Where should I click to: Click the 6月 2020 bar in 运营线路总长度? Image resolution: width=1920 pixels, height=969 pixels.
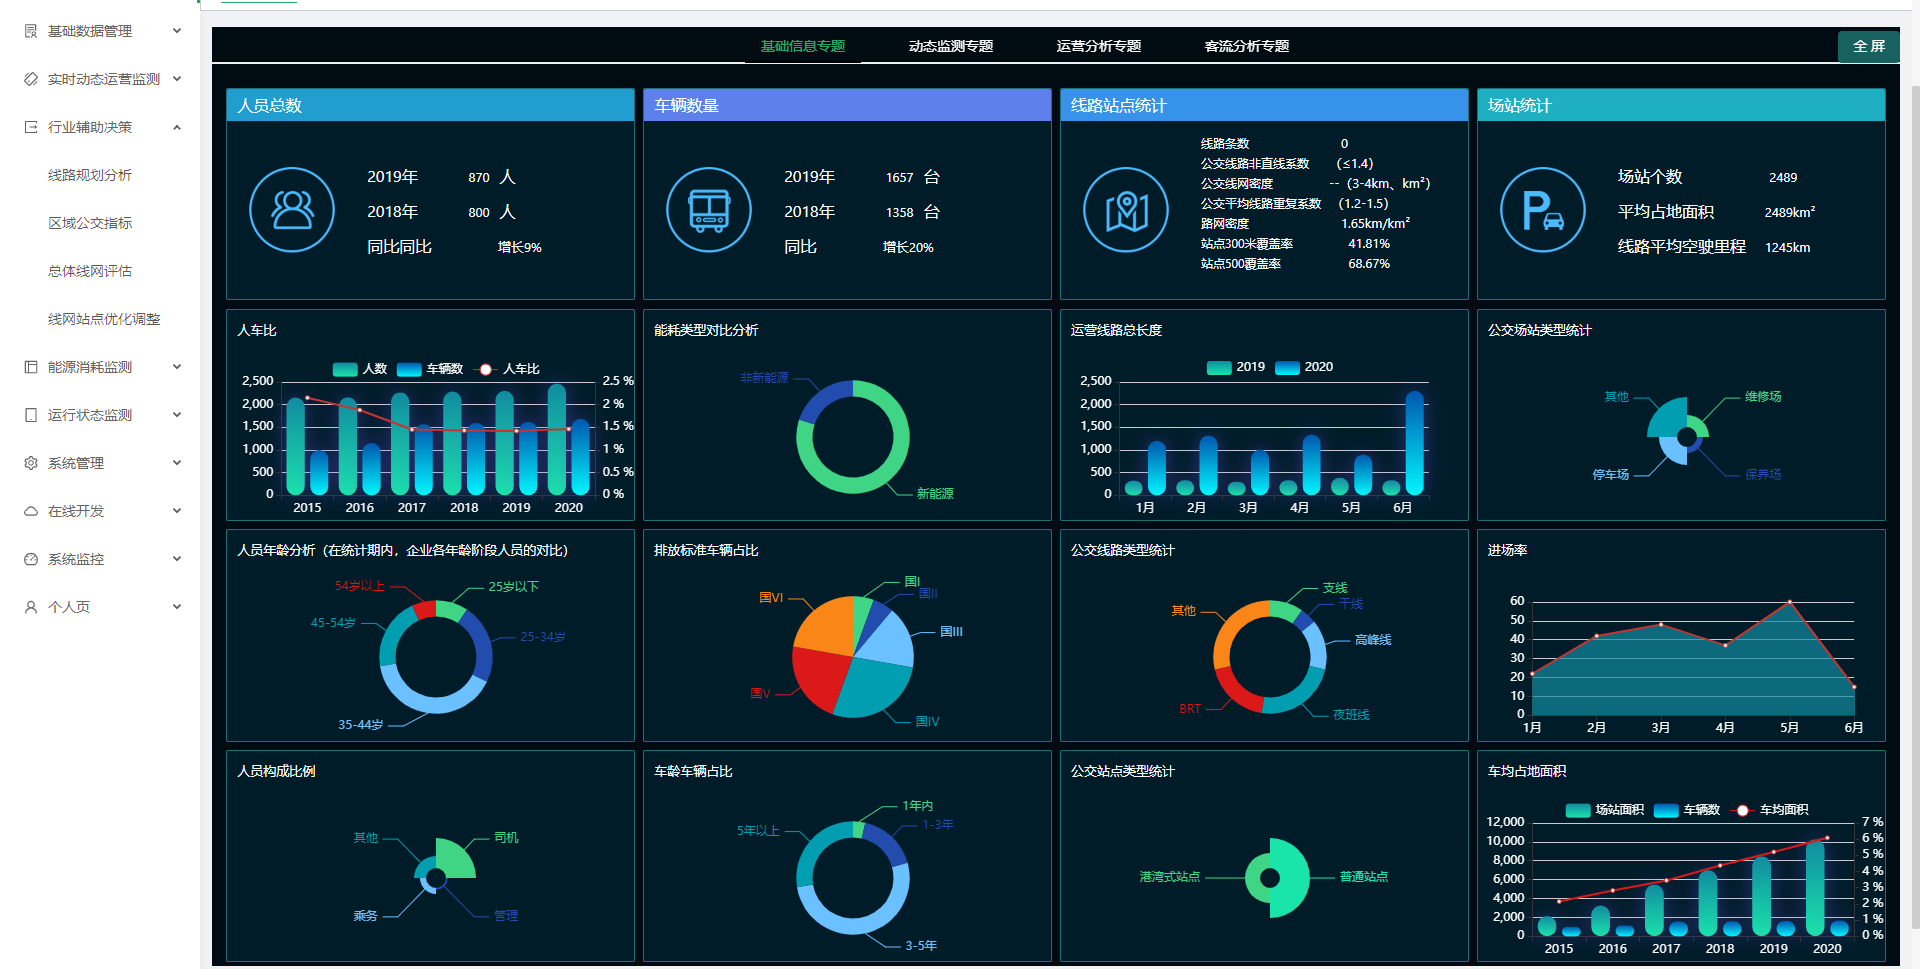[1414, 443]
